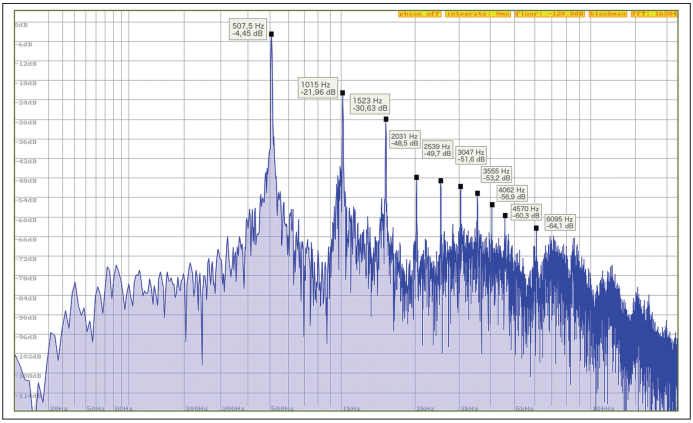This screenshot has width=693, height=423.
Task: Select the 3047 Hz harmonic label
Action: tap(471, 156)
